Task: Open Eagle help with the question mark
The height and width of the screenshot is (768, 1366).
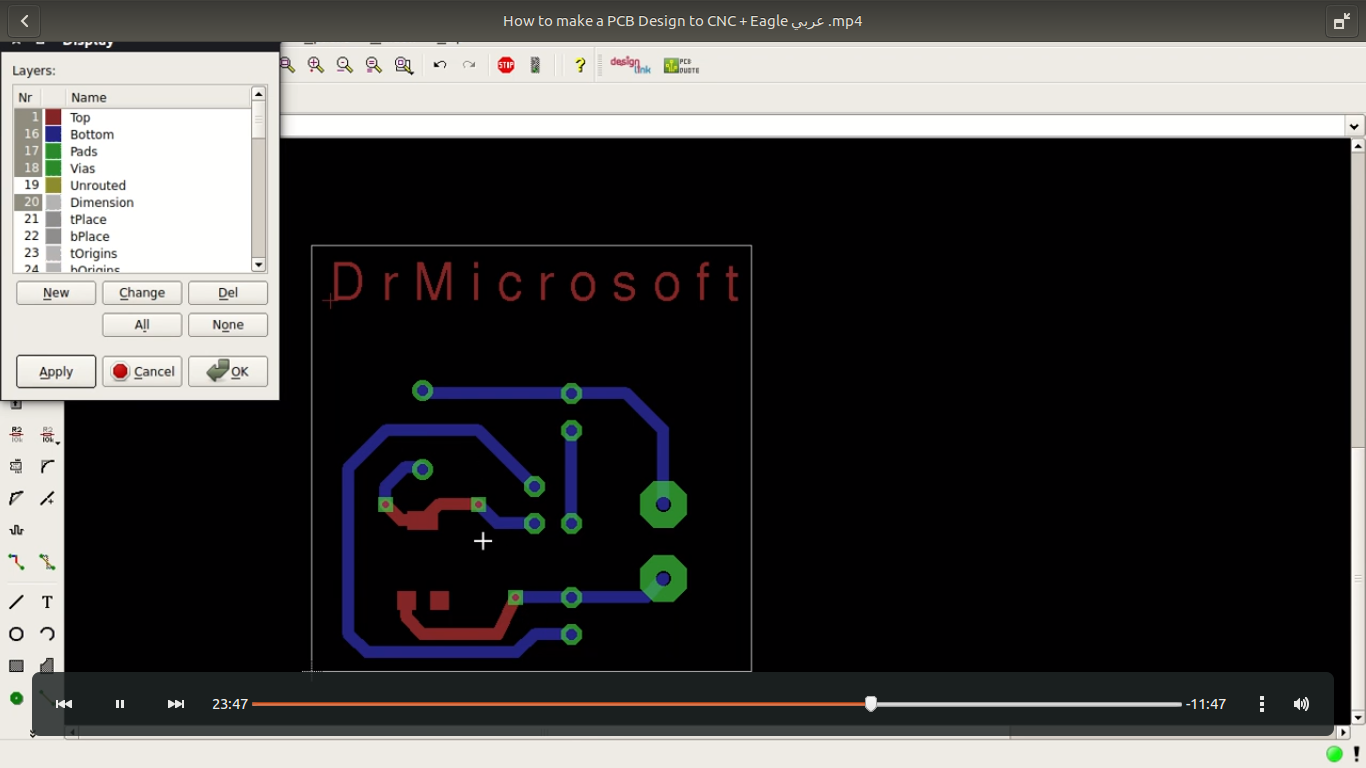Action: point(580,65)
